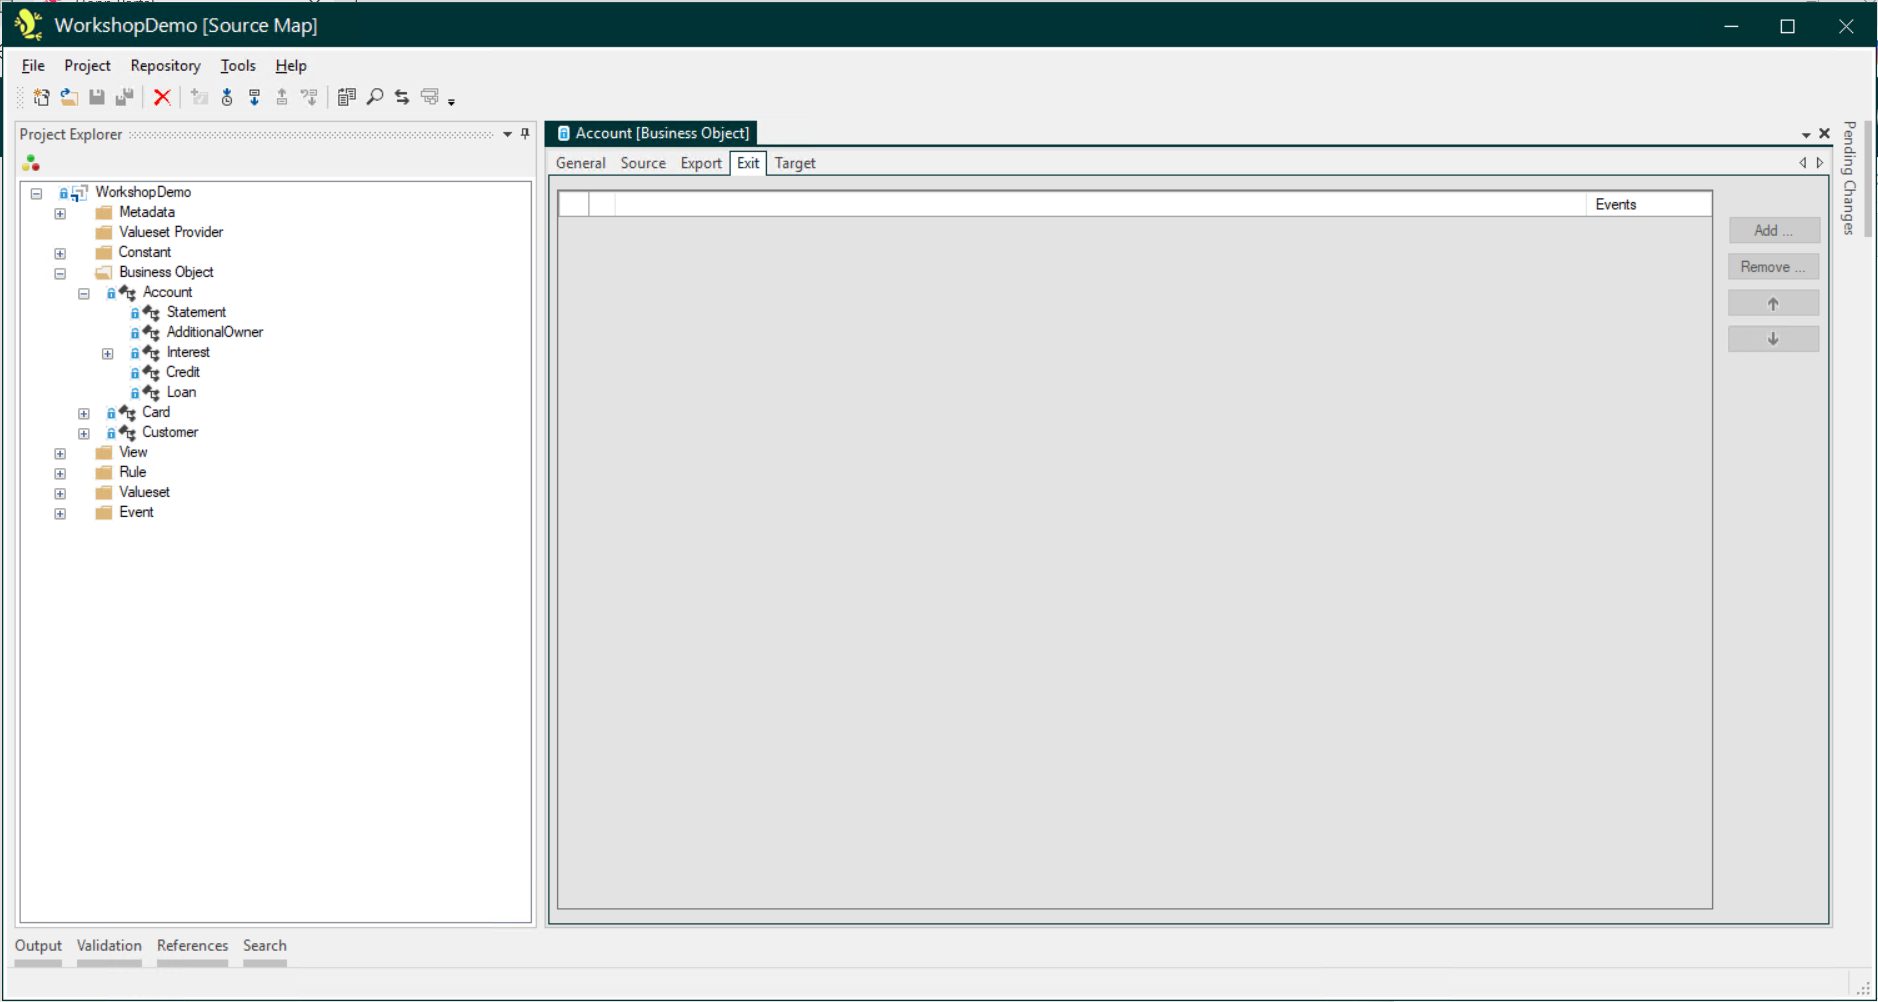Image resolution: width=1878 pixels, height=1002 pixels.
Task: Click the Add button in the Exit panel
Action: 1773,230
